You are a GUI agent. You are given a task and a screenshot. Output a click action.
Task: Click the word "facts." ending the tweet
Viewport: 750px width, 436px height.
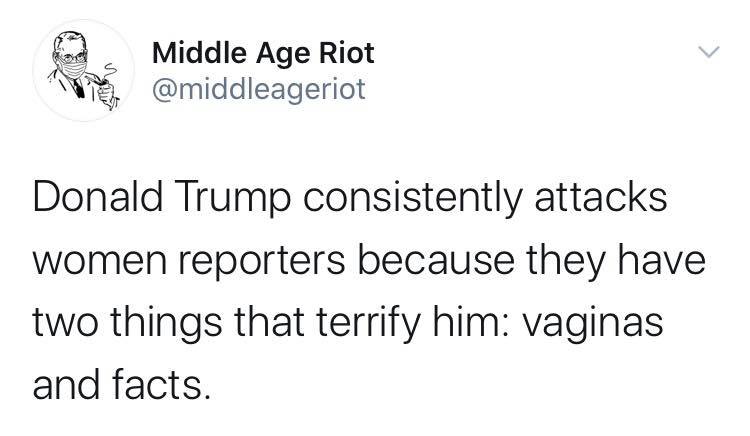tap(162, 384)
